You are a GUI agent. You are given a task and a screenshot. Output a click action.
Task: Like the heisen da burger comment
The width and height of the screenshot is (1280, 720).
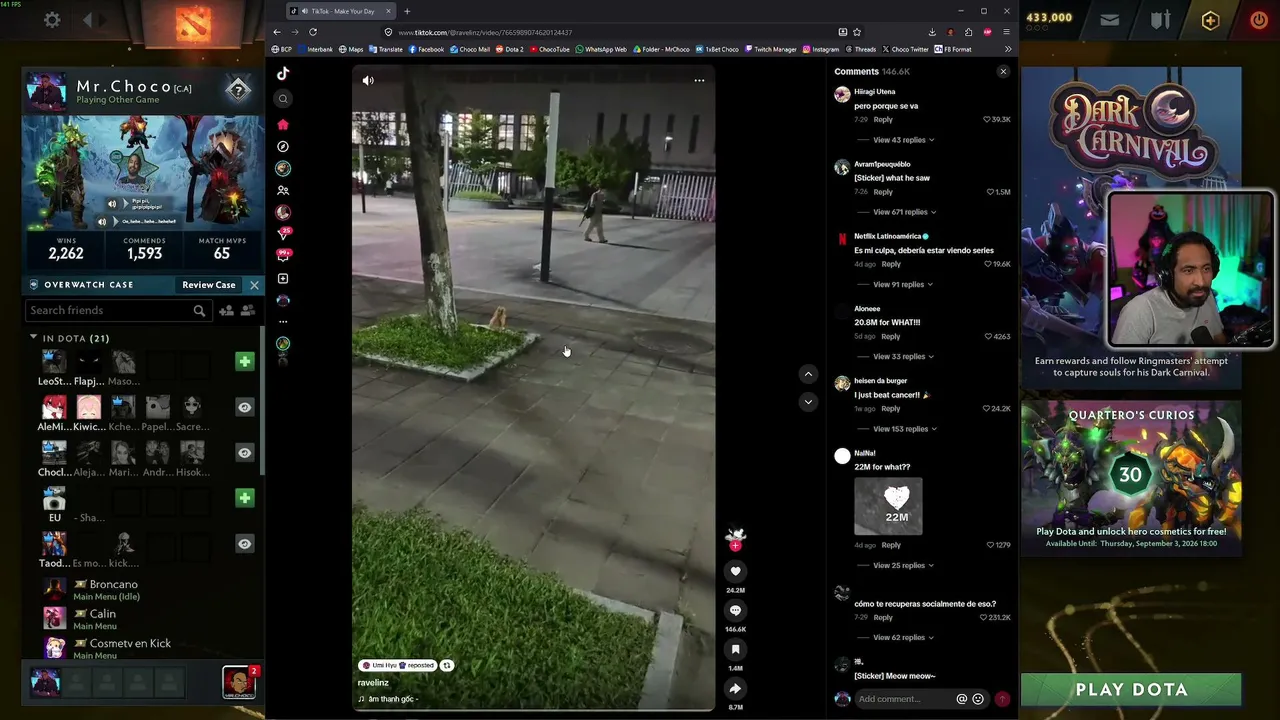pos(987,409)
